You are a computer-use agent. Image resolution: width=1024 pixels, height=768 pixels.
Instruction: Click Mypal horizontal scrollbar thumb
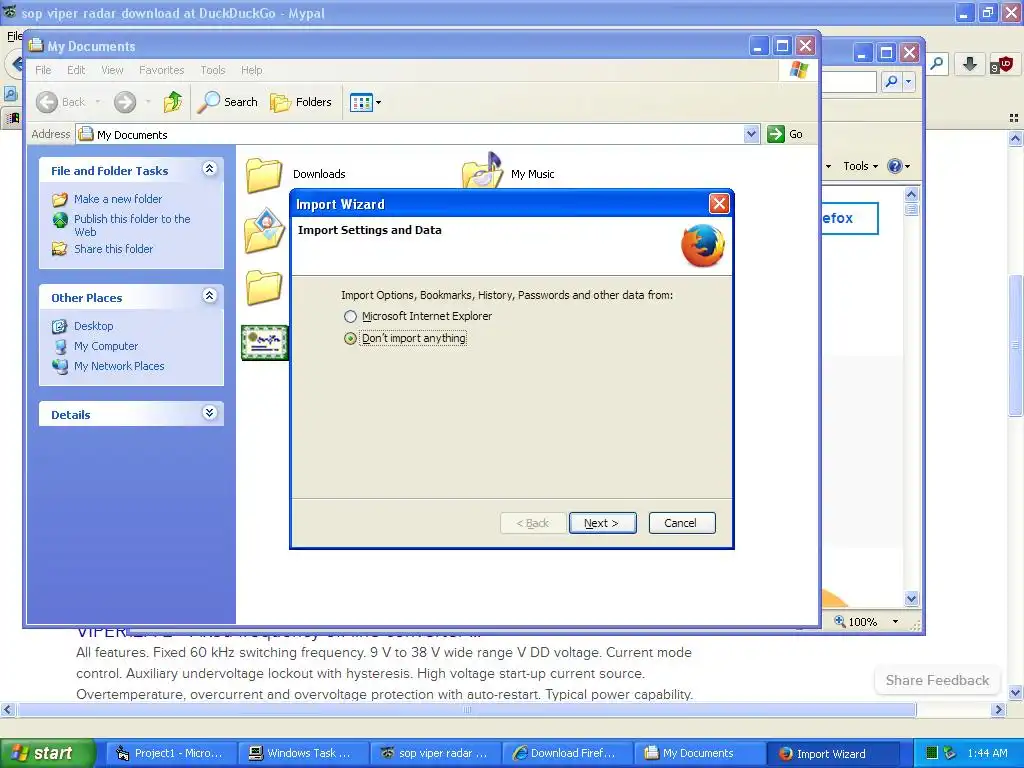[466, 710]
